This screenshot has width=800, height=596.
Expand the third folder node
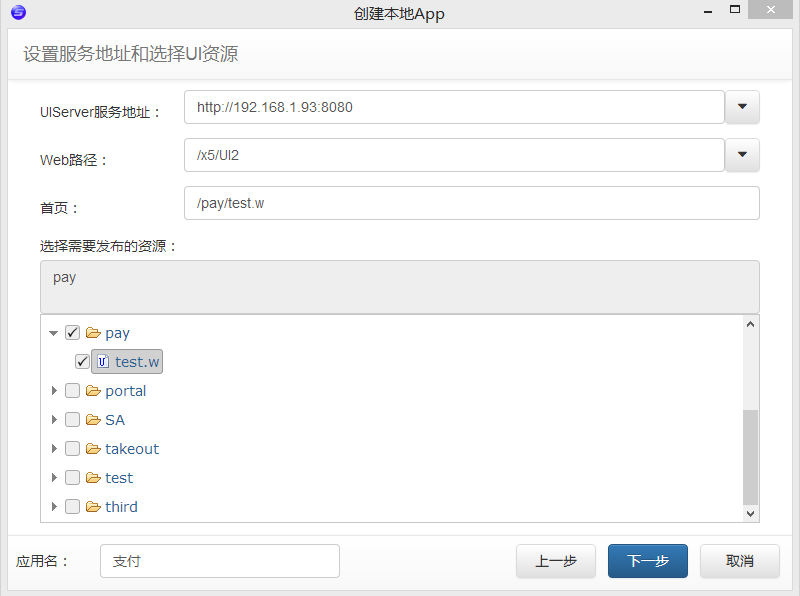[x=54, y=507]
